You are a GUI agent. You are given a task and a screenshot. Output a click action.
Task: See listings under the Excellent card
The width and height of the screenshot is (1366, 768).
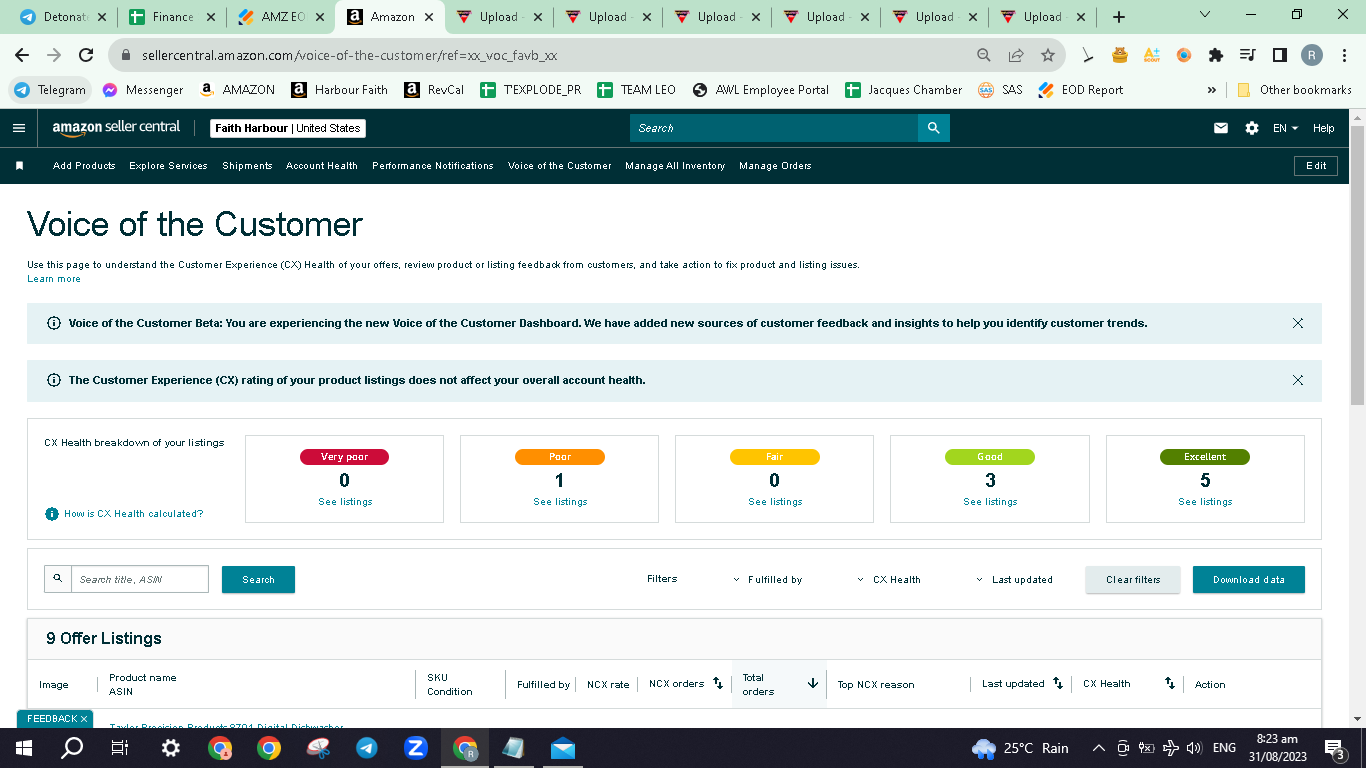1205,502
